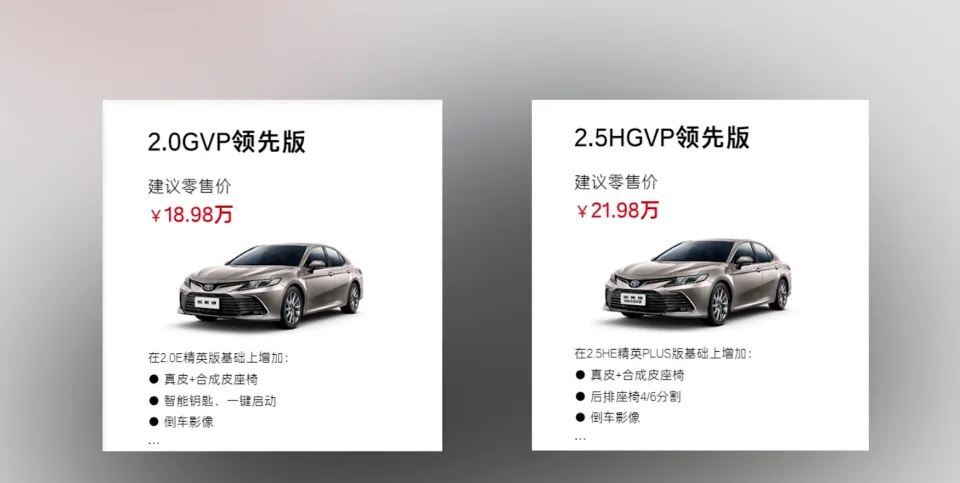Select the 2.0GVP领先版 title
Screen dimensions: 960x483
(227, 141)
